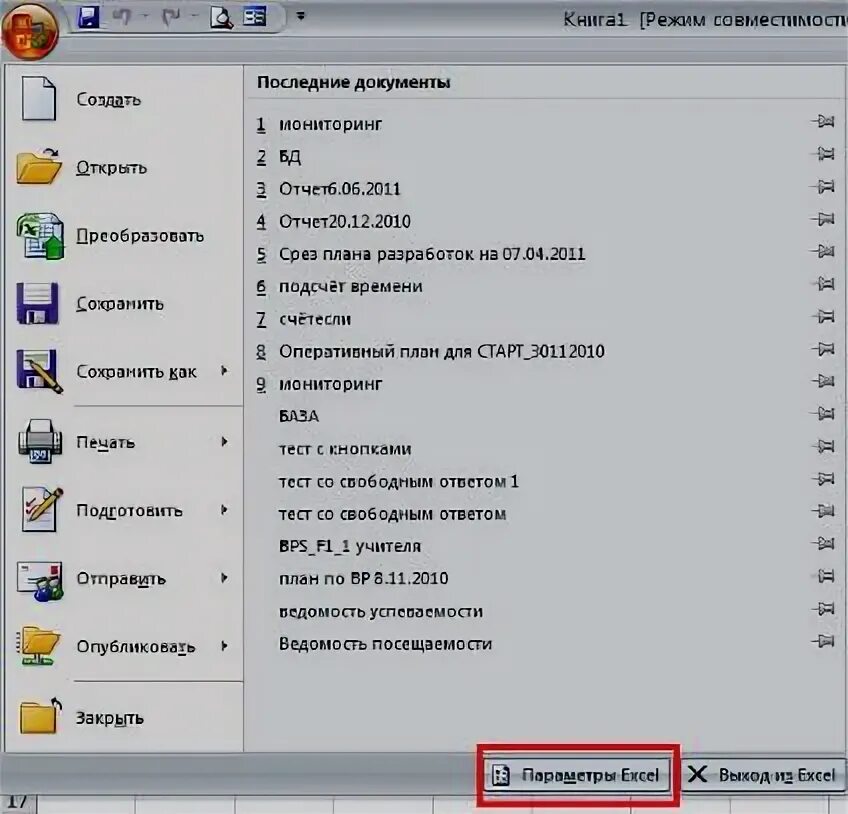Pin the first мониторинг document
The height and width of the screenshot is (814, 848).
coord(824,122)
